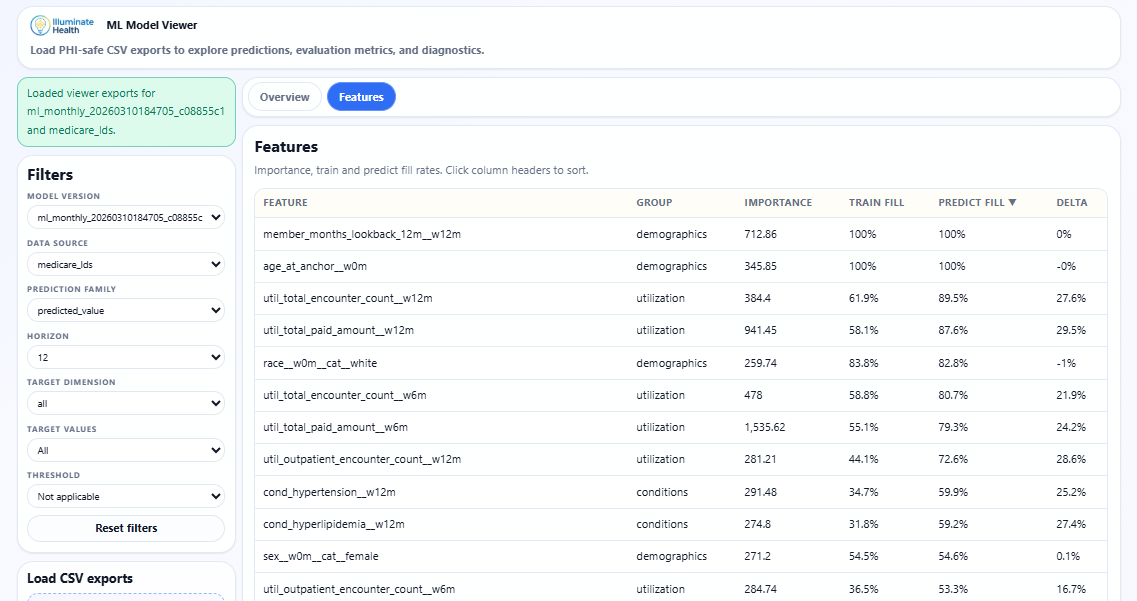Open the Prediction Family dropdown
This screenshot has width=1137, height=601.
point(125,310)
